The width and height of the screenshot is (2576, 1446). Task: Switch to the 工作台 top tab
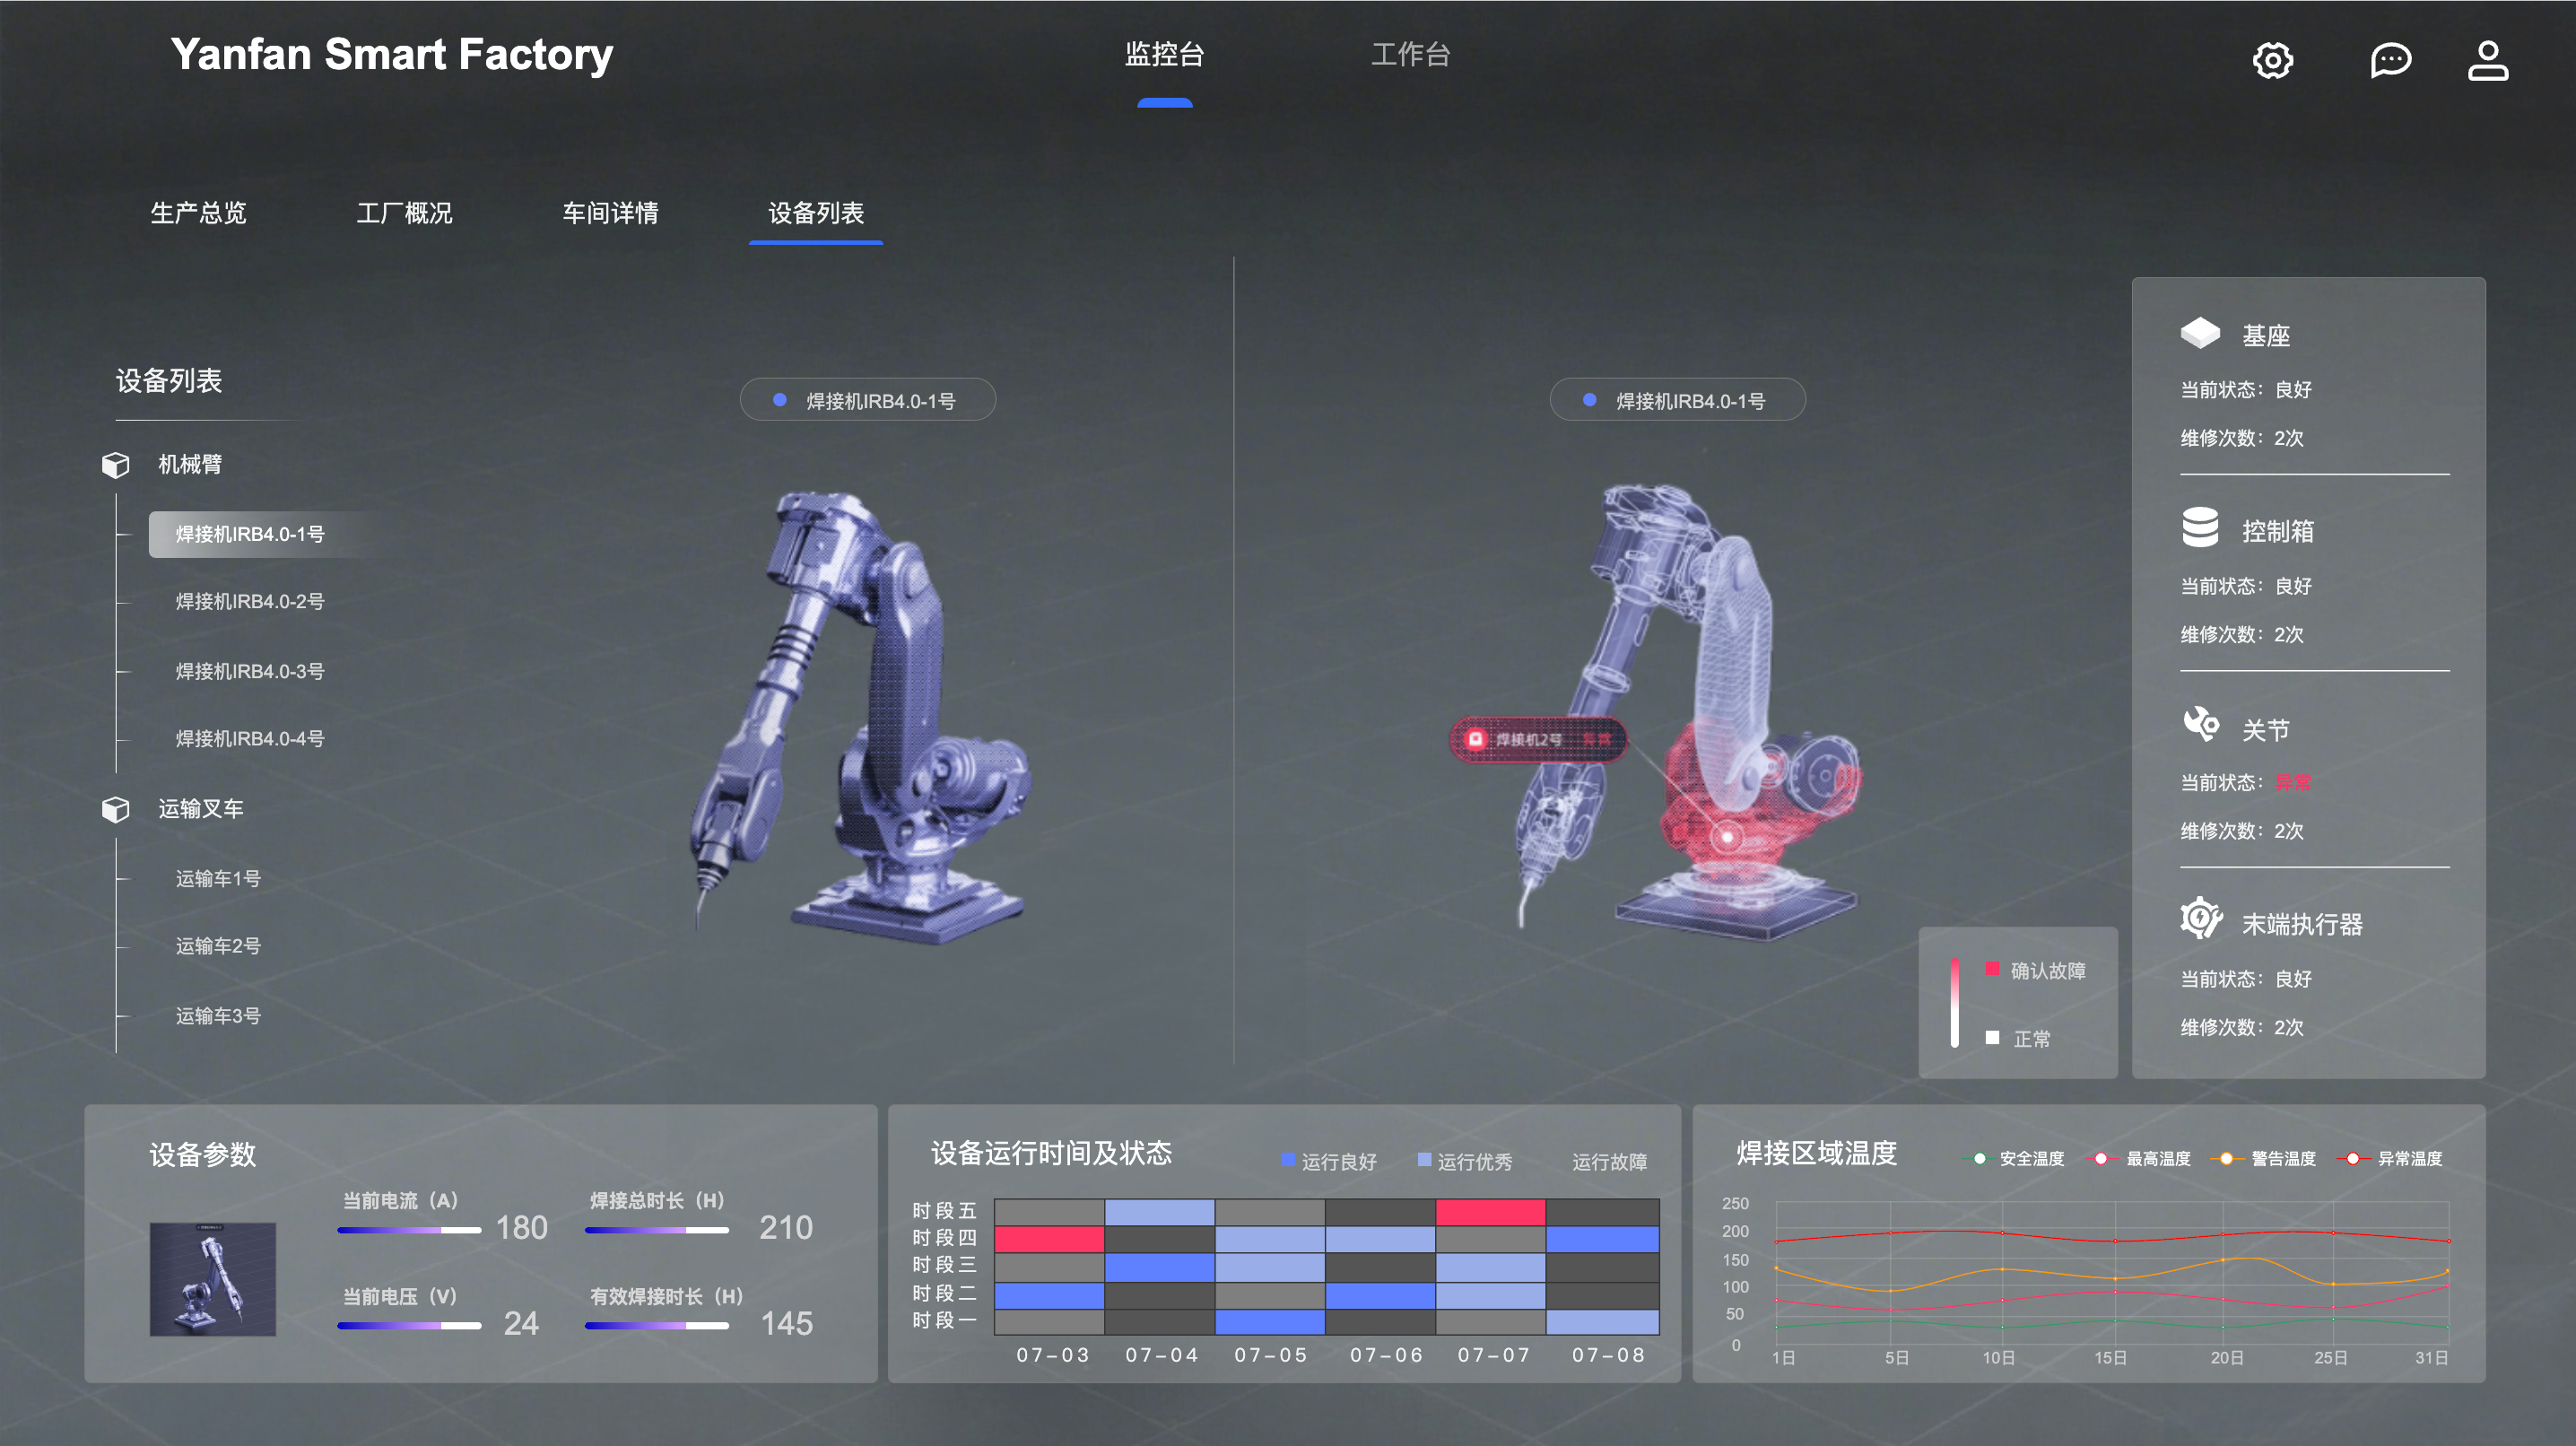click(x=1410, y=55)
